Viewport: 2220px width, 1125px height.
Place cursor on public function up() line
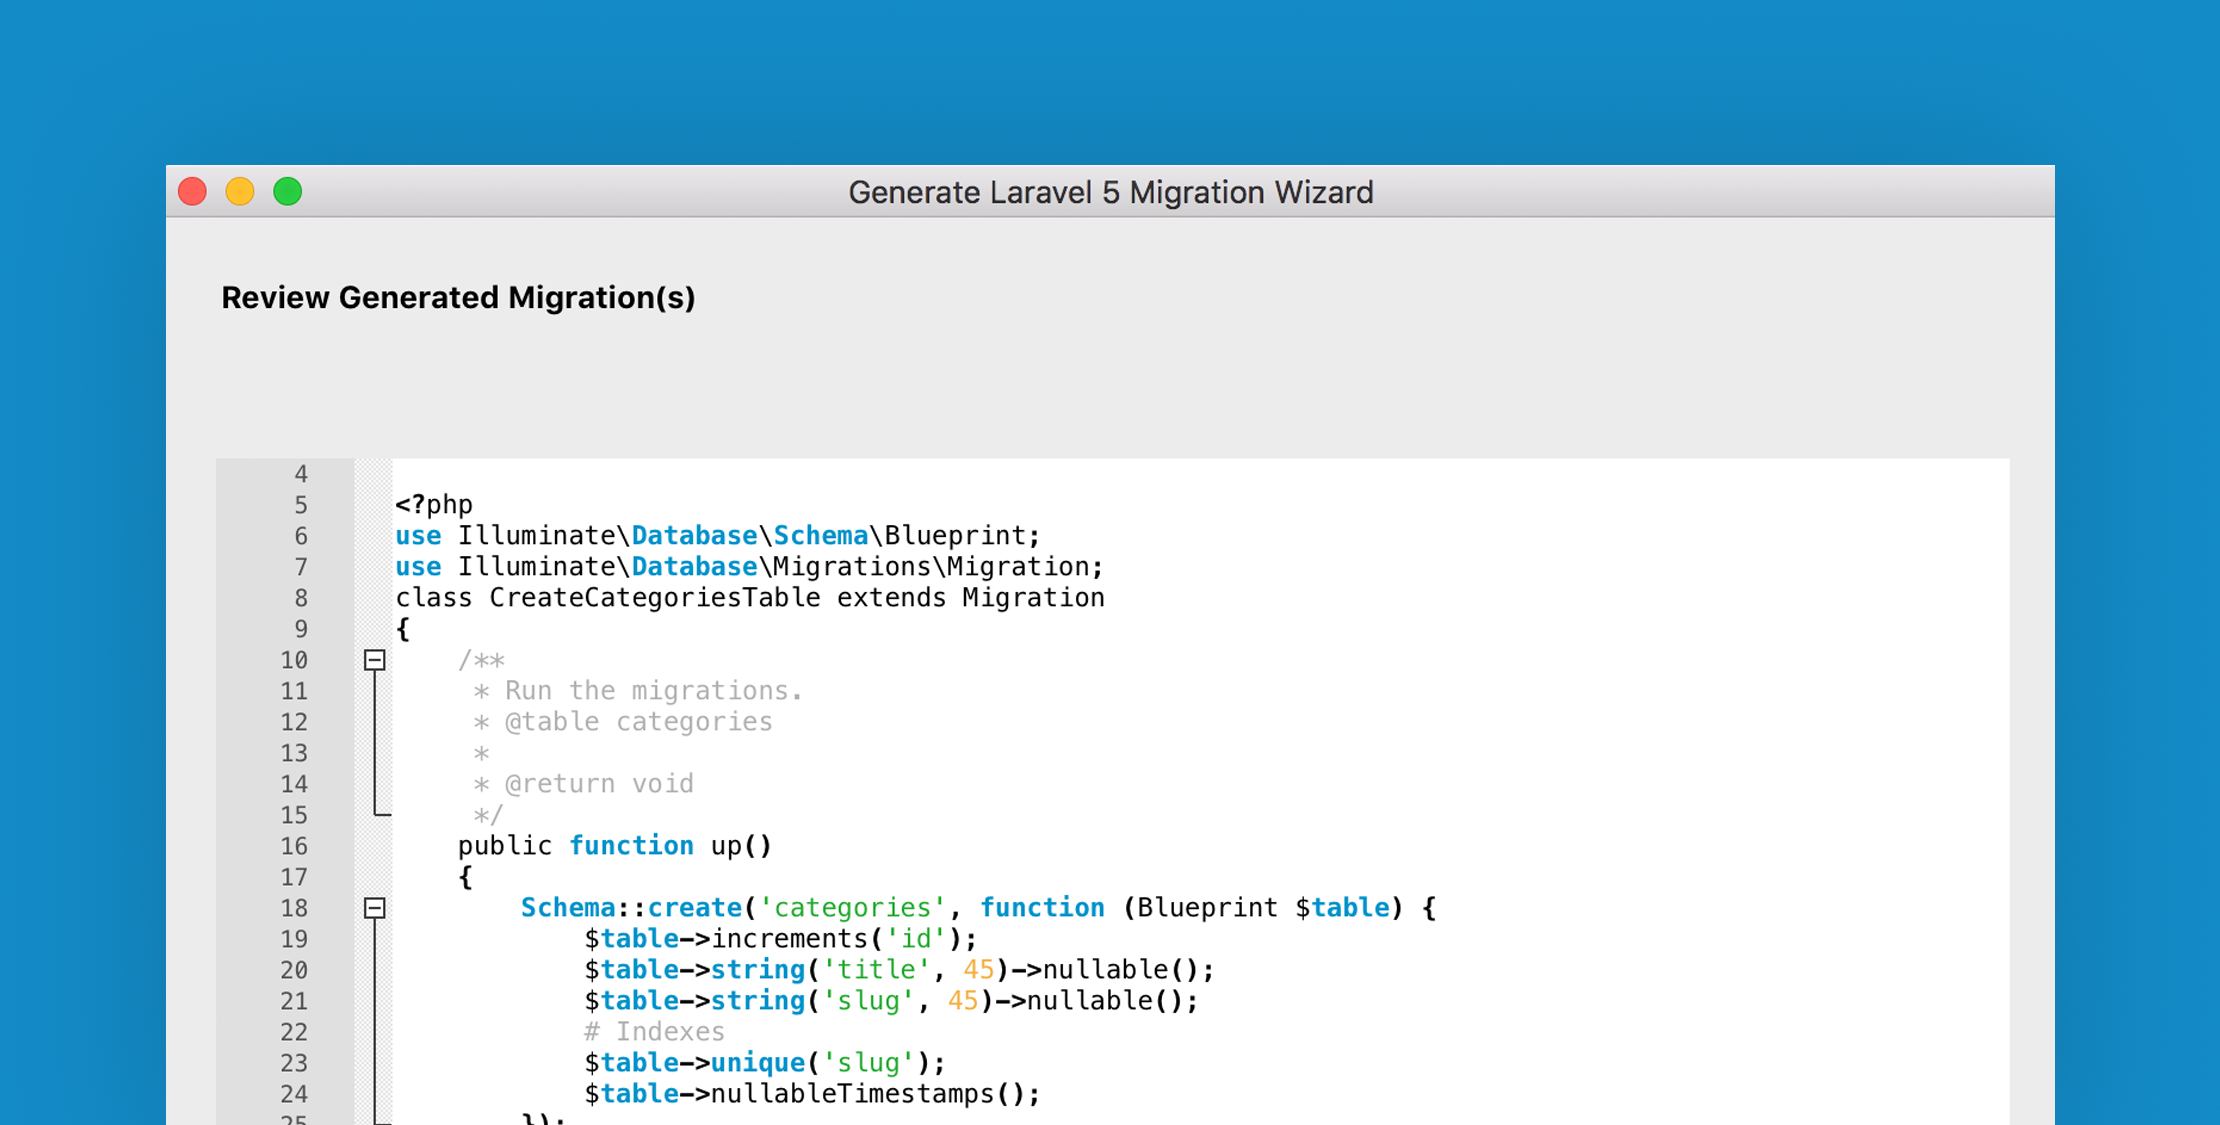pyautogui.click(x=614, y=845)
